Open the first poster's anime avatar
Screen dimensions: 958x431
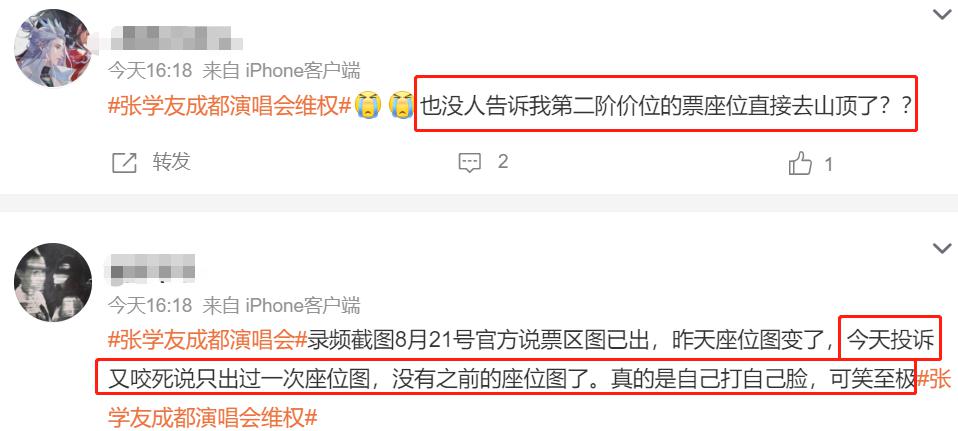pyautogui.click(x=53, y=48)
